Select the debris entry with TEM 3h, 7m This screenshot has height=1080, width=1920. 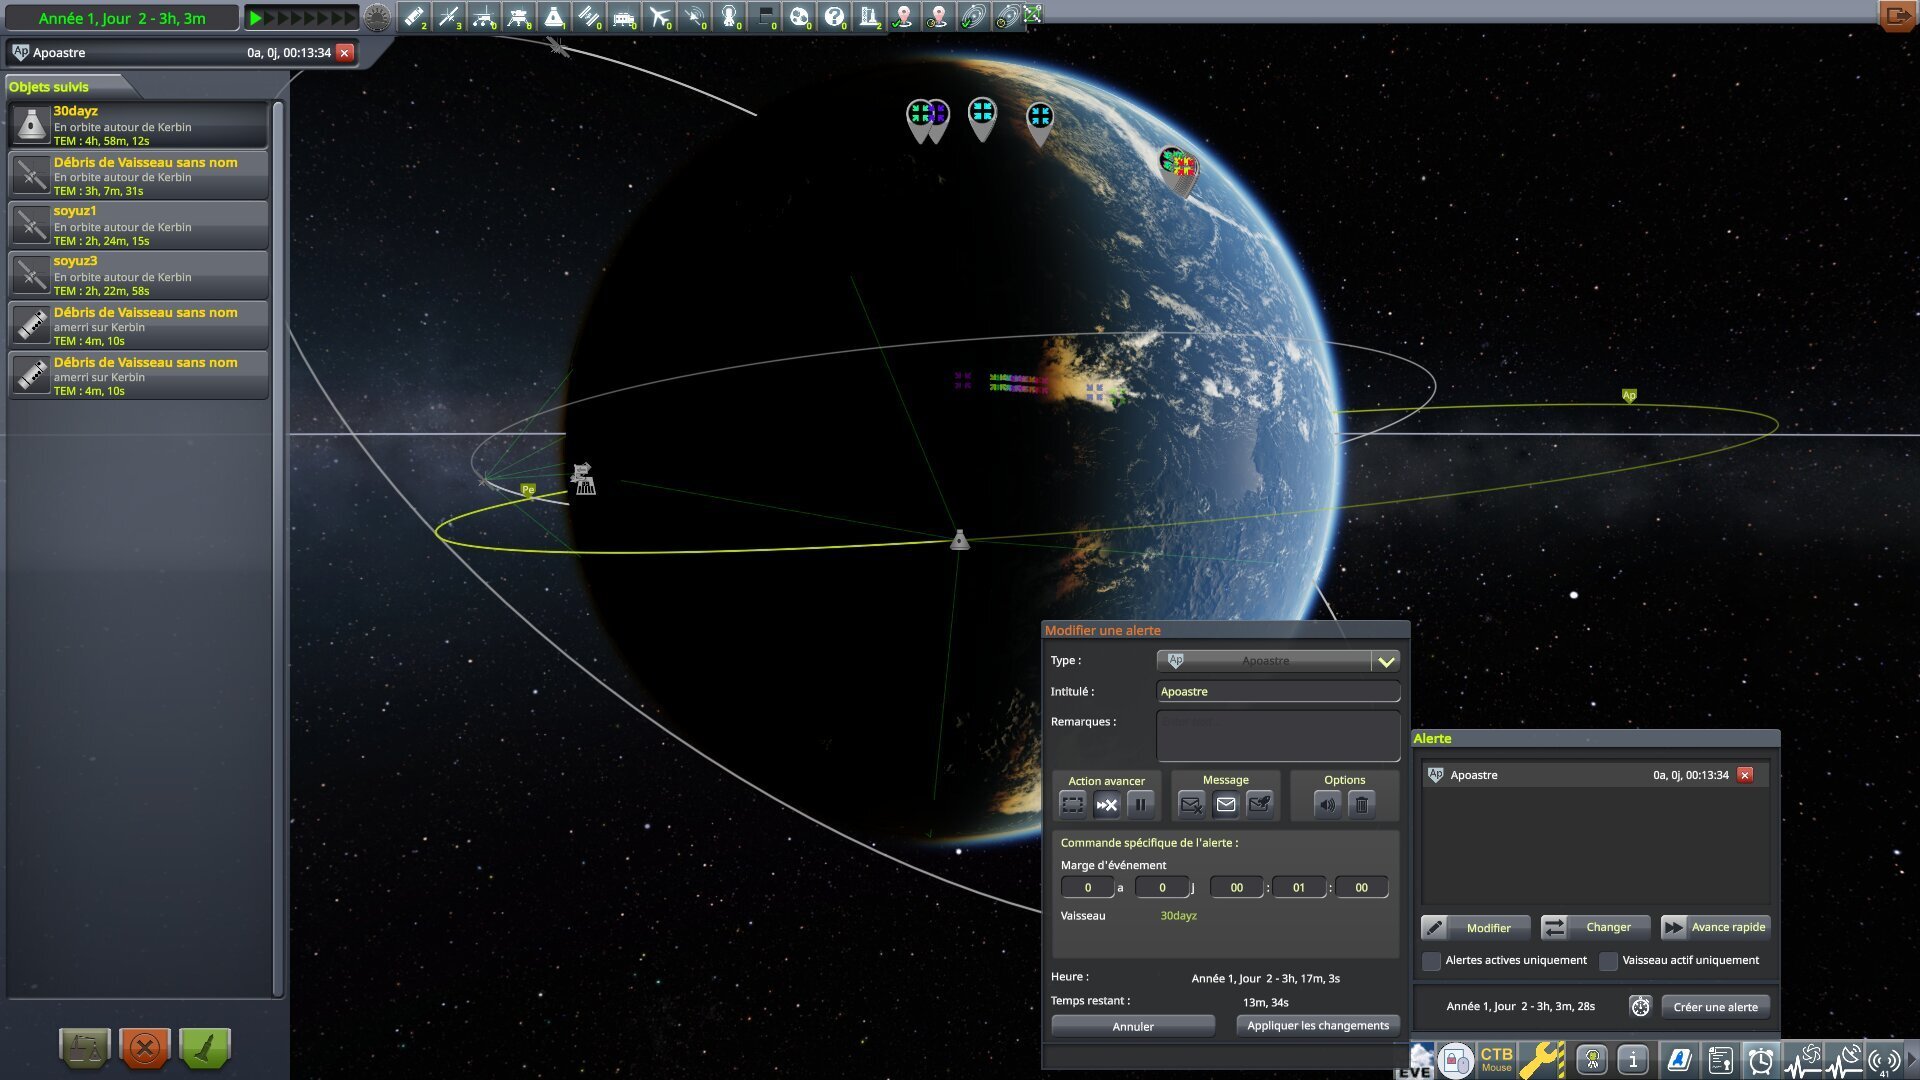click(x=138, y=175)
